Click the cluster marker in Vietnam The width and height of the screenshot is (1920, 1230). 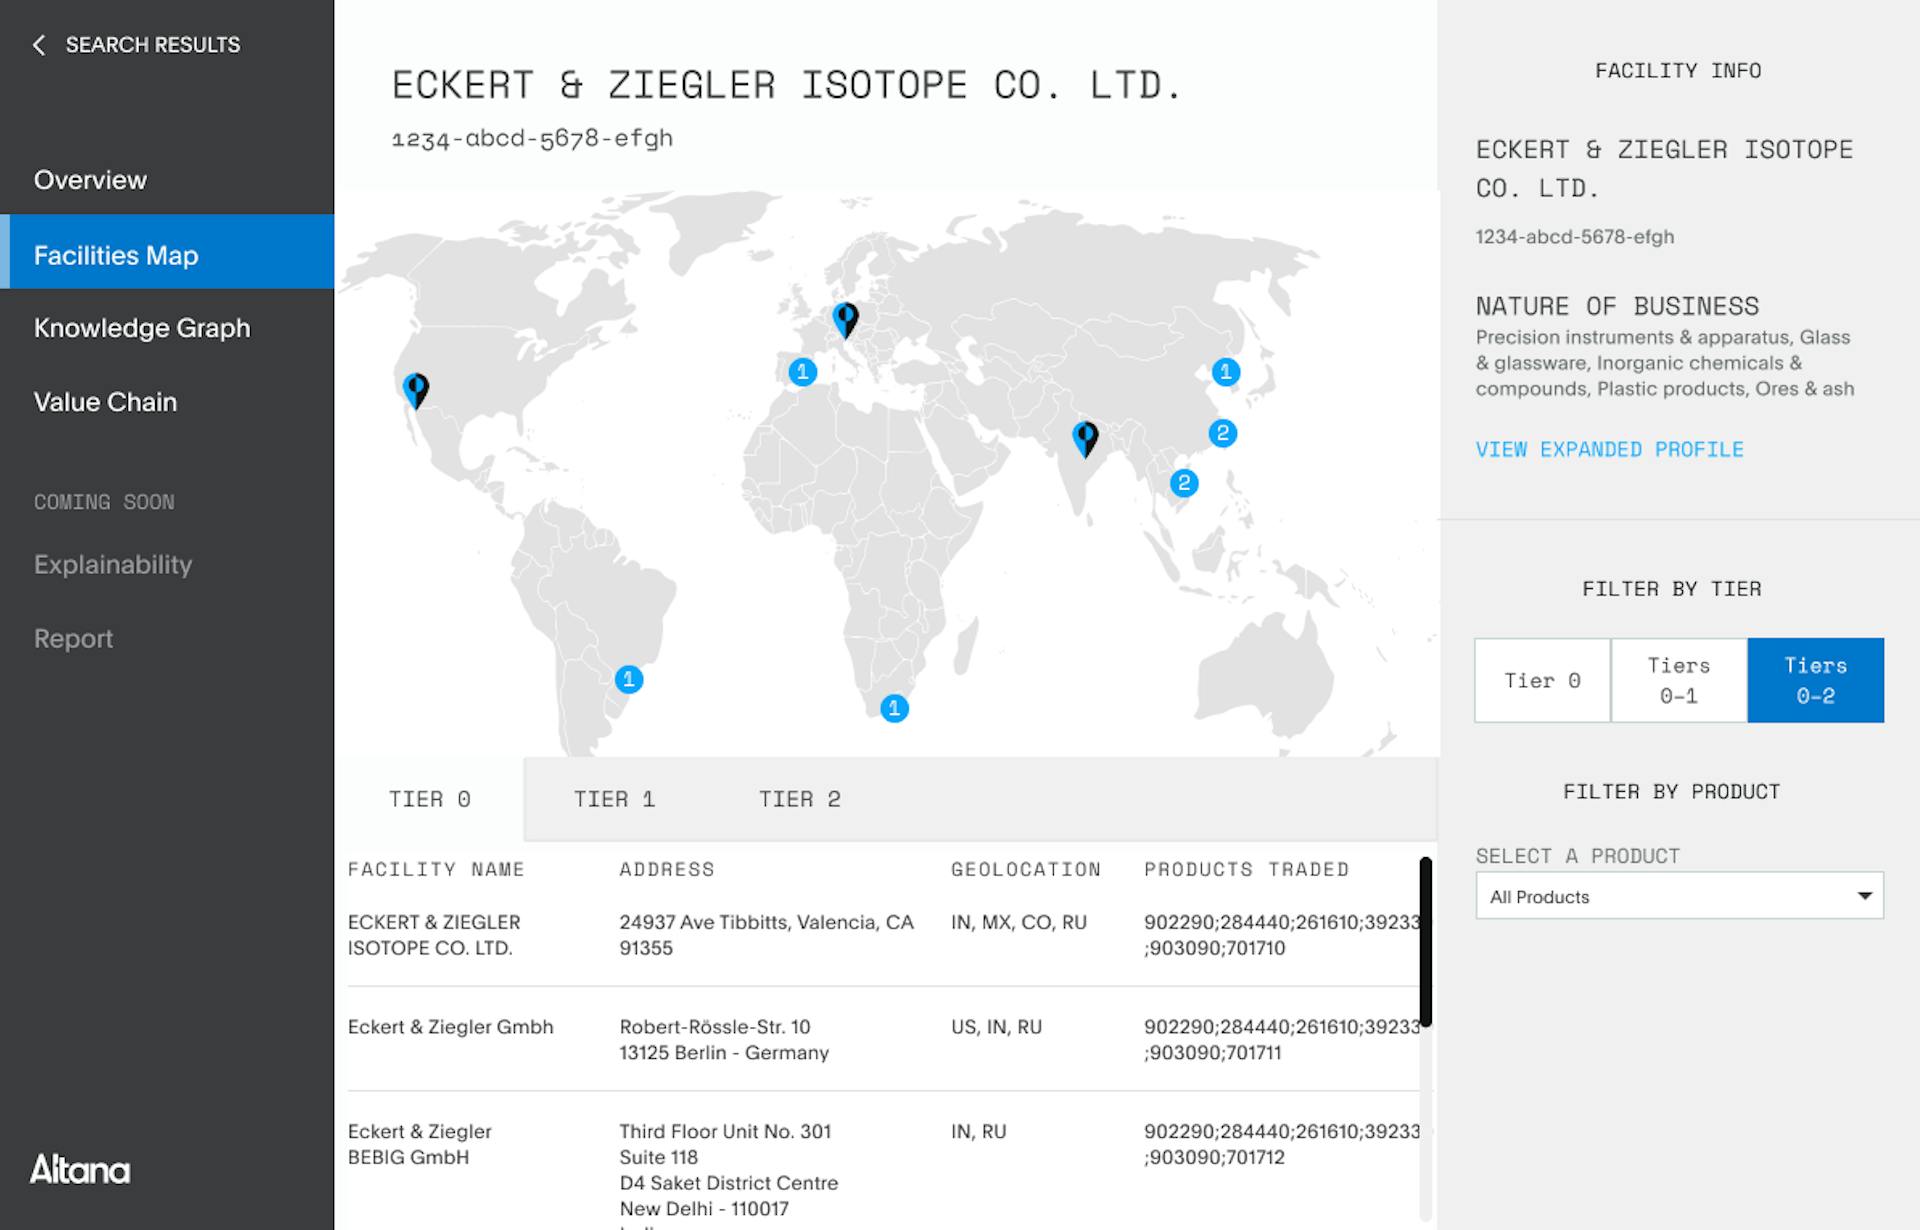point(1184,484)
